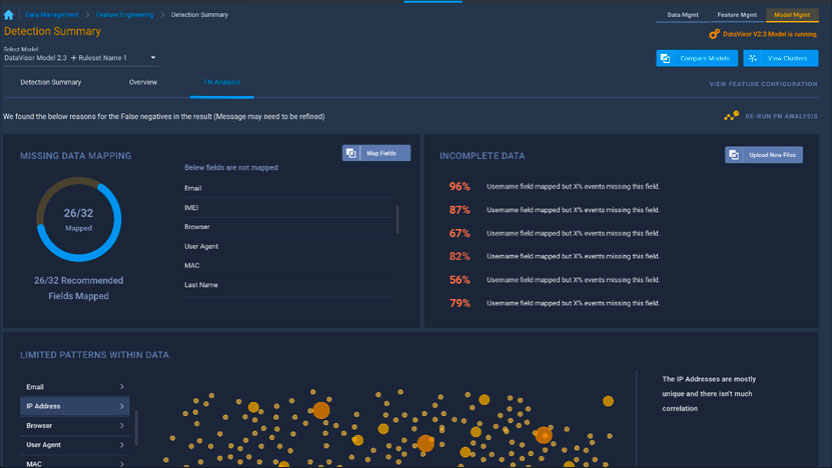Click the 26/32 Recommended Fields Mapped text
Viewport: 832px width, 468px height.
pos(79,288)
